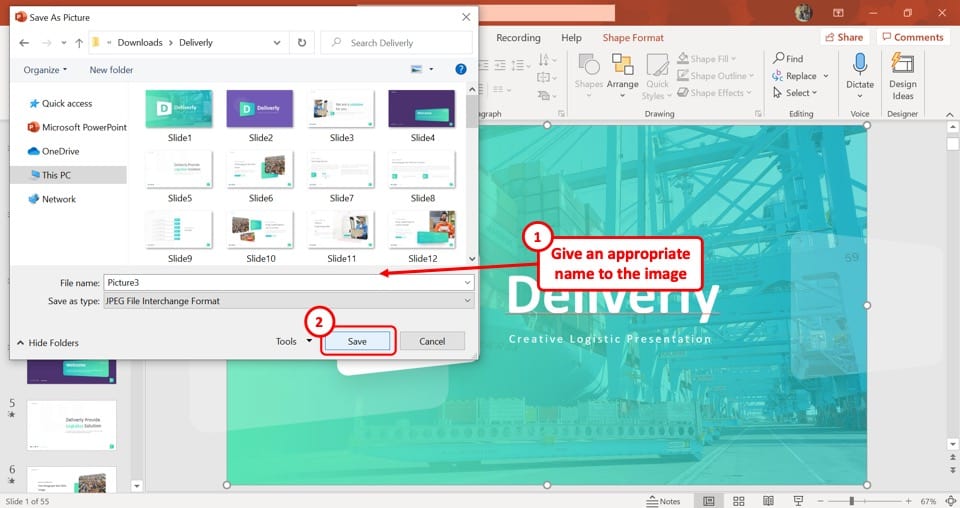
Task: Zoom in with plus button
Action: (909, 501)
